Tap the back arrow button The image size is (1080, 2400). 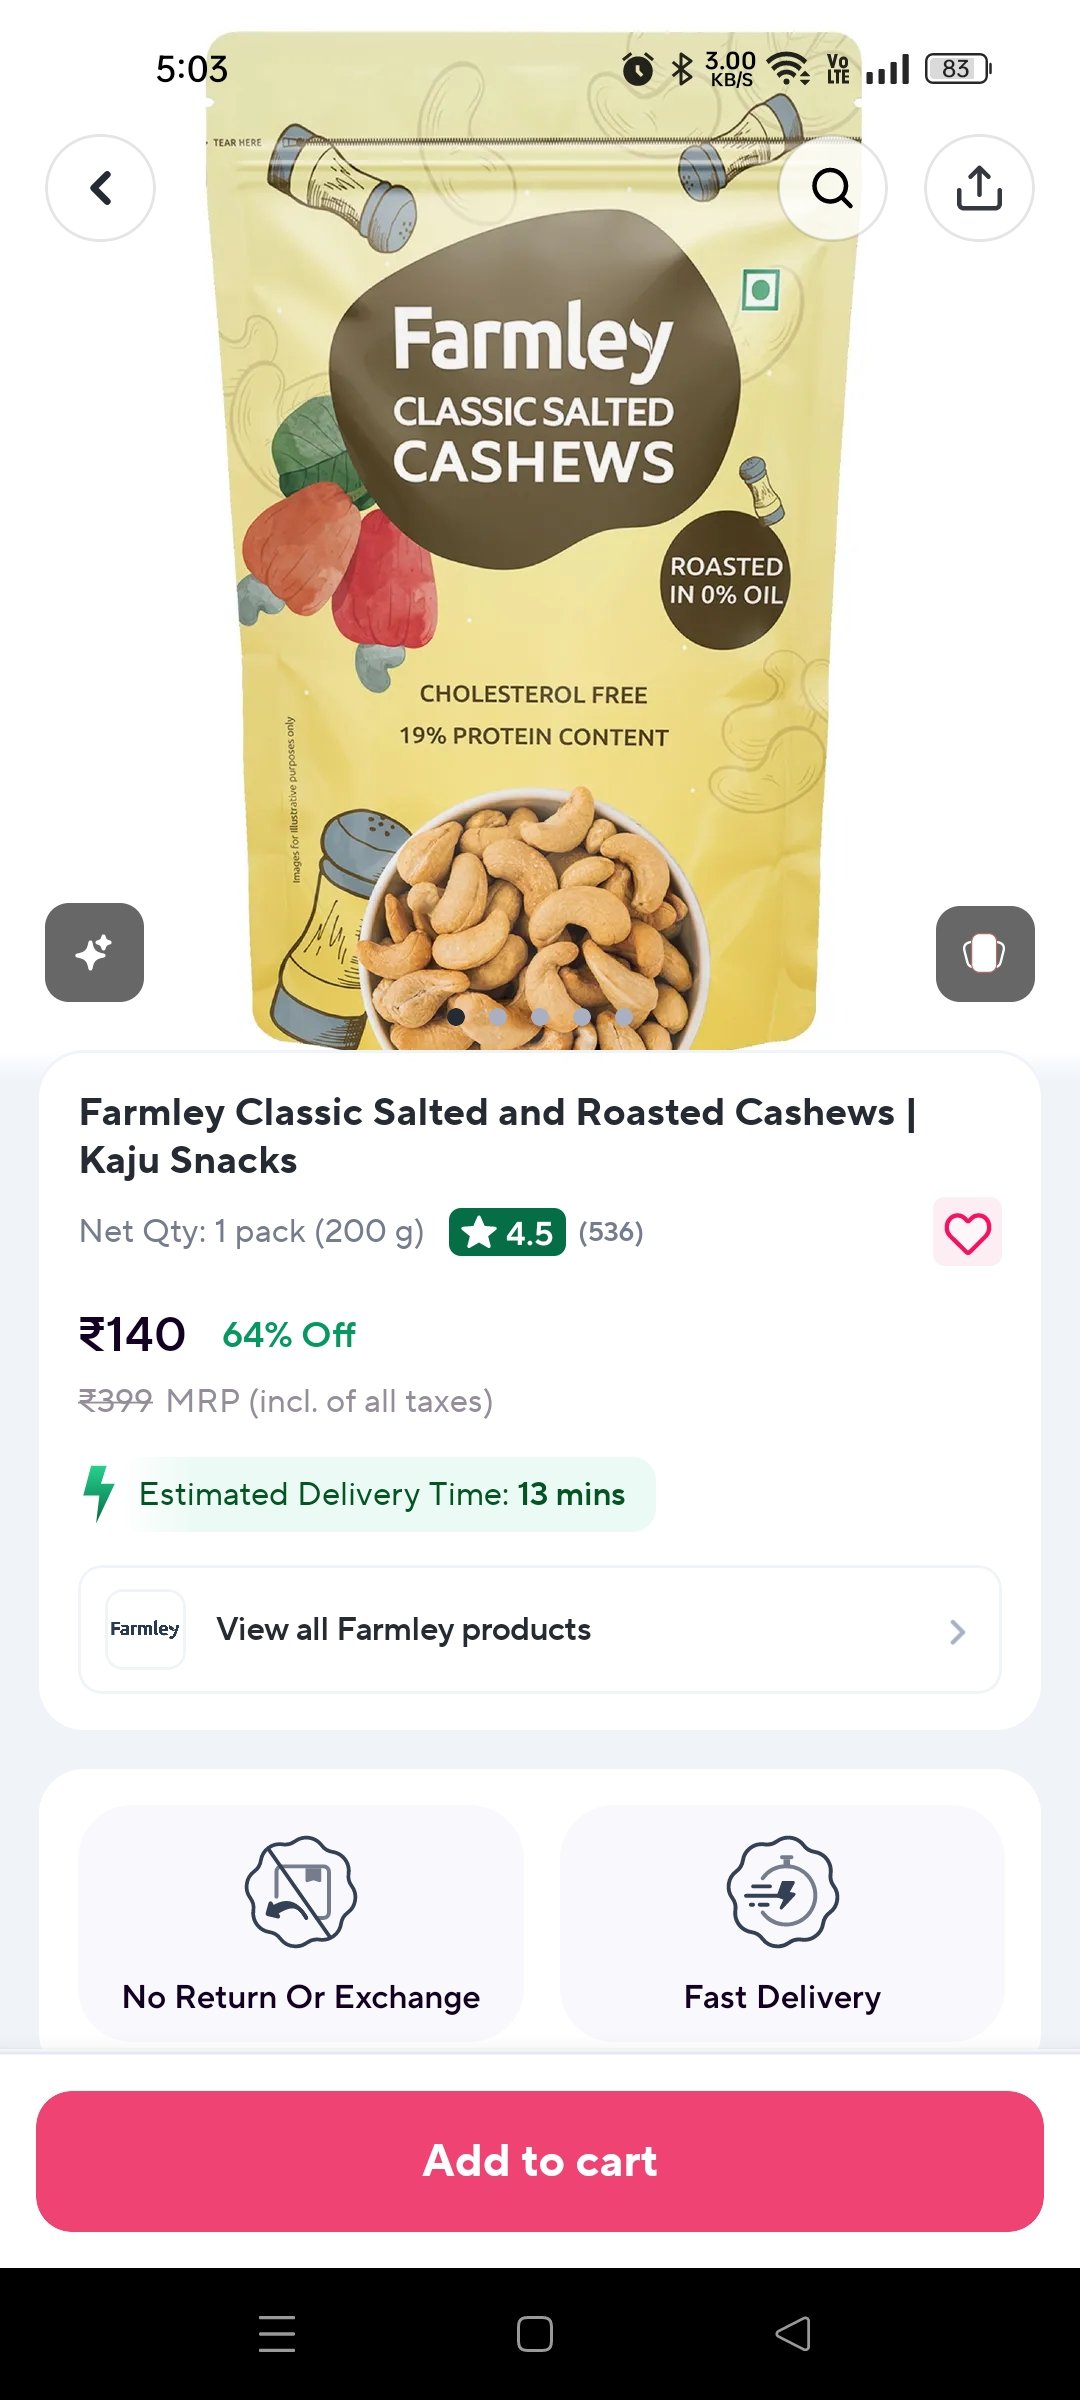click(100, 188)
